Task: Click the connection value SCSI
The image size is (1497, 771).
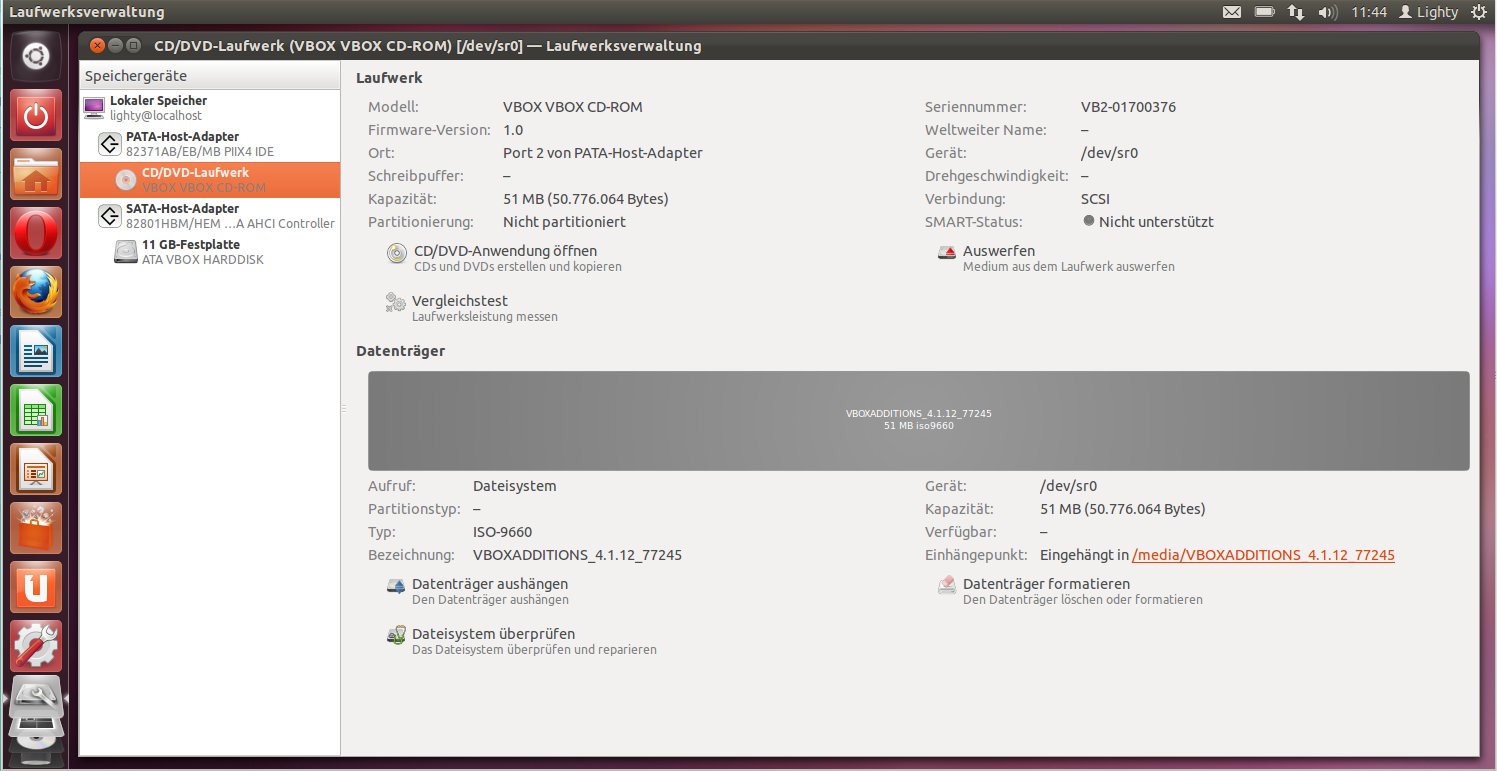Action: pos(1096,199)
